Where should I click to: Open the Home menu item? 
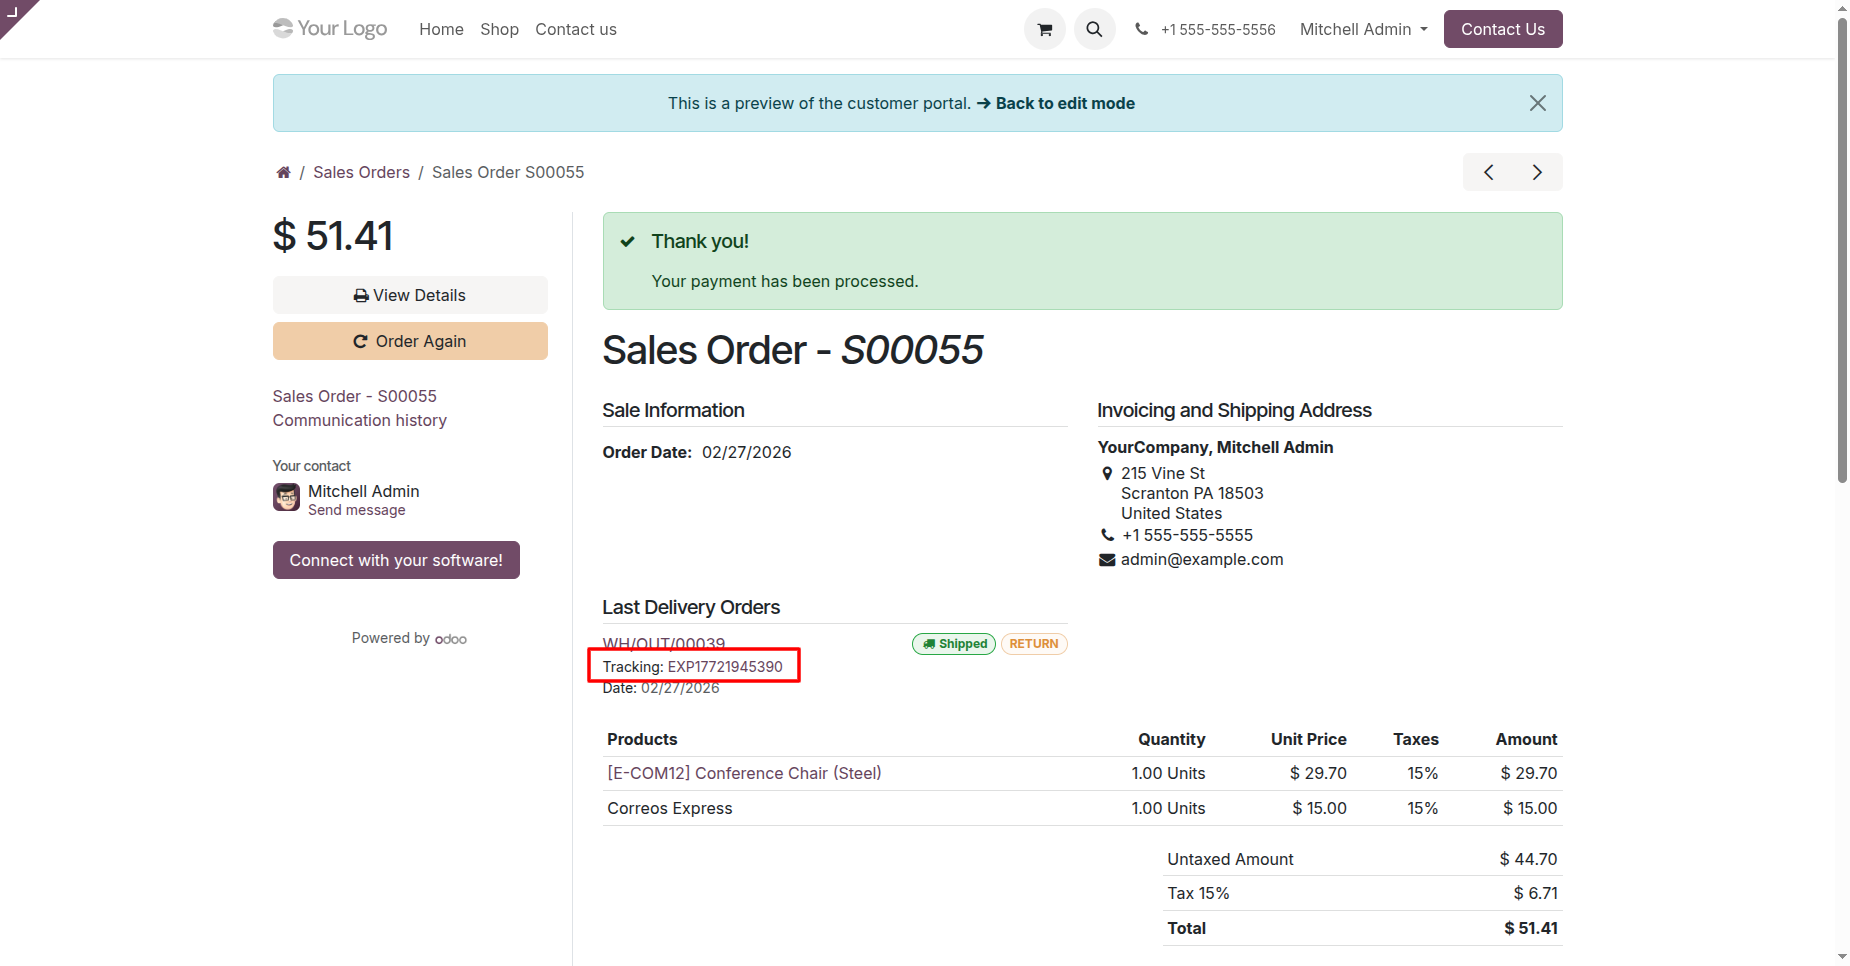point(441,30)
